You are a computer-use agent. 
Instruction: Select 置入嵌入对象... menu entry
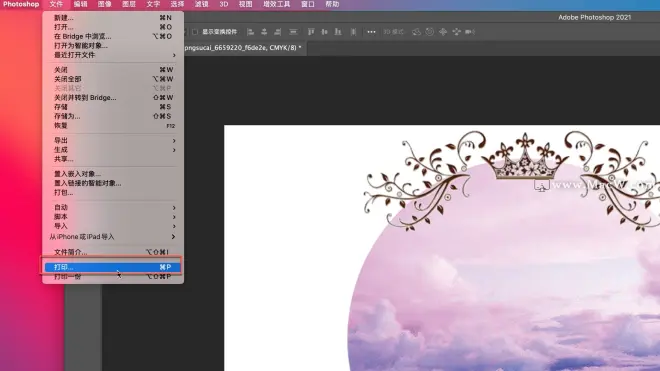(113, 174)
